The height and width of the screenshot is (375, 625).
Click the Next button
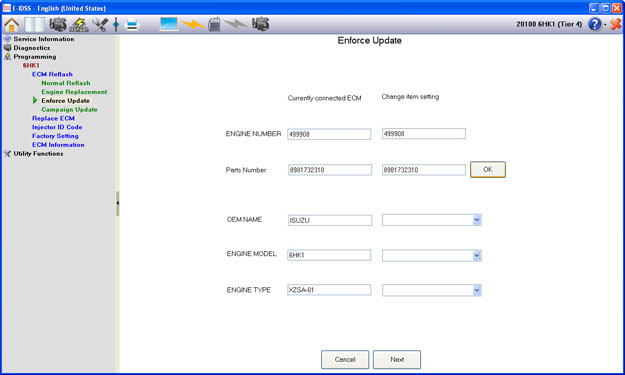pos(397,359)
